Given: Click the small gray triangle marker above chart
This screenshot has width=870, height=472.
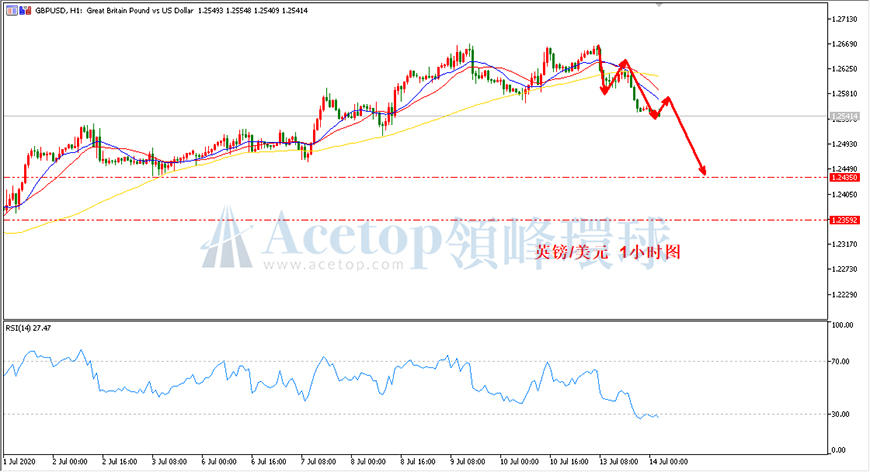Looking at the screenshot, I should [x=659, y=4].
